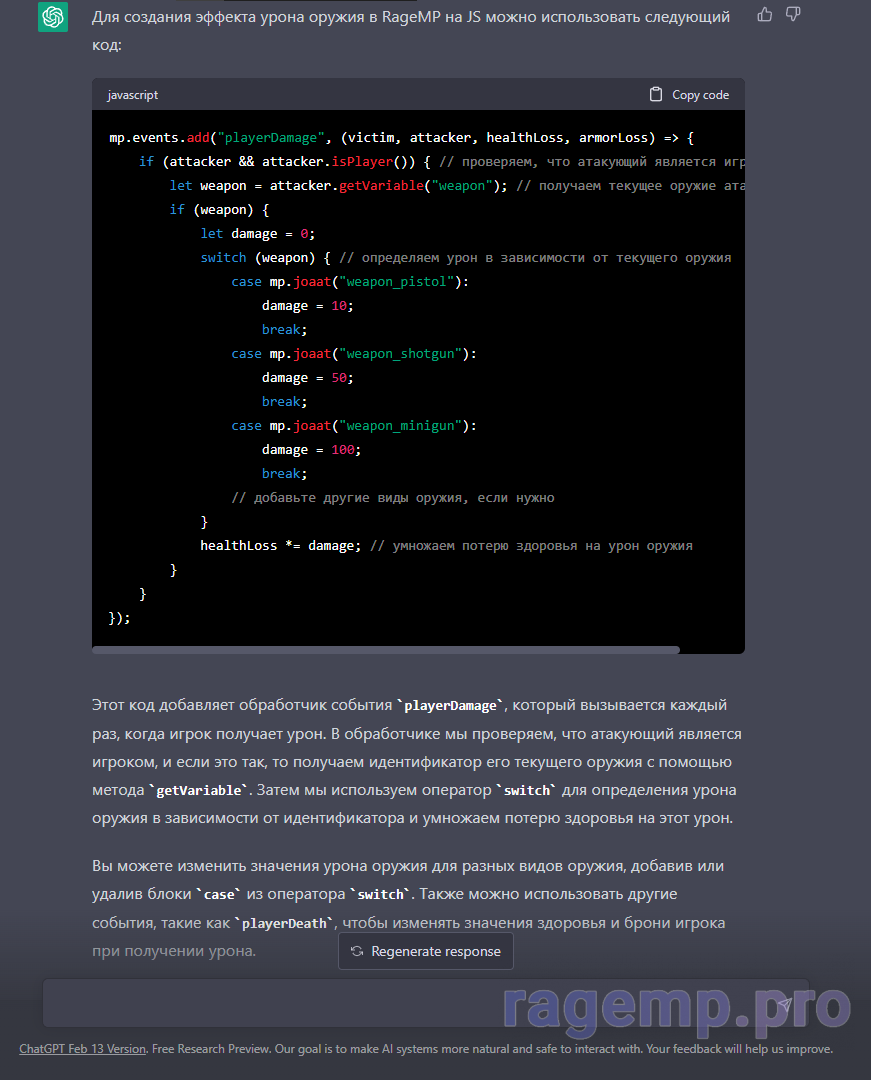Click the "weapon_pistol" string in the code

coord(400,282)
